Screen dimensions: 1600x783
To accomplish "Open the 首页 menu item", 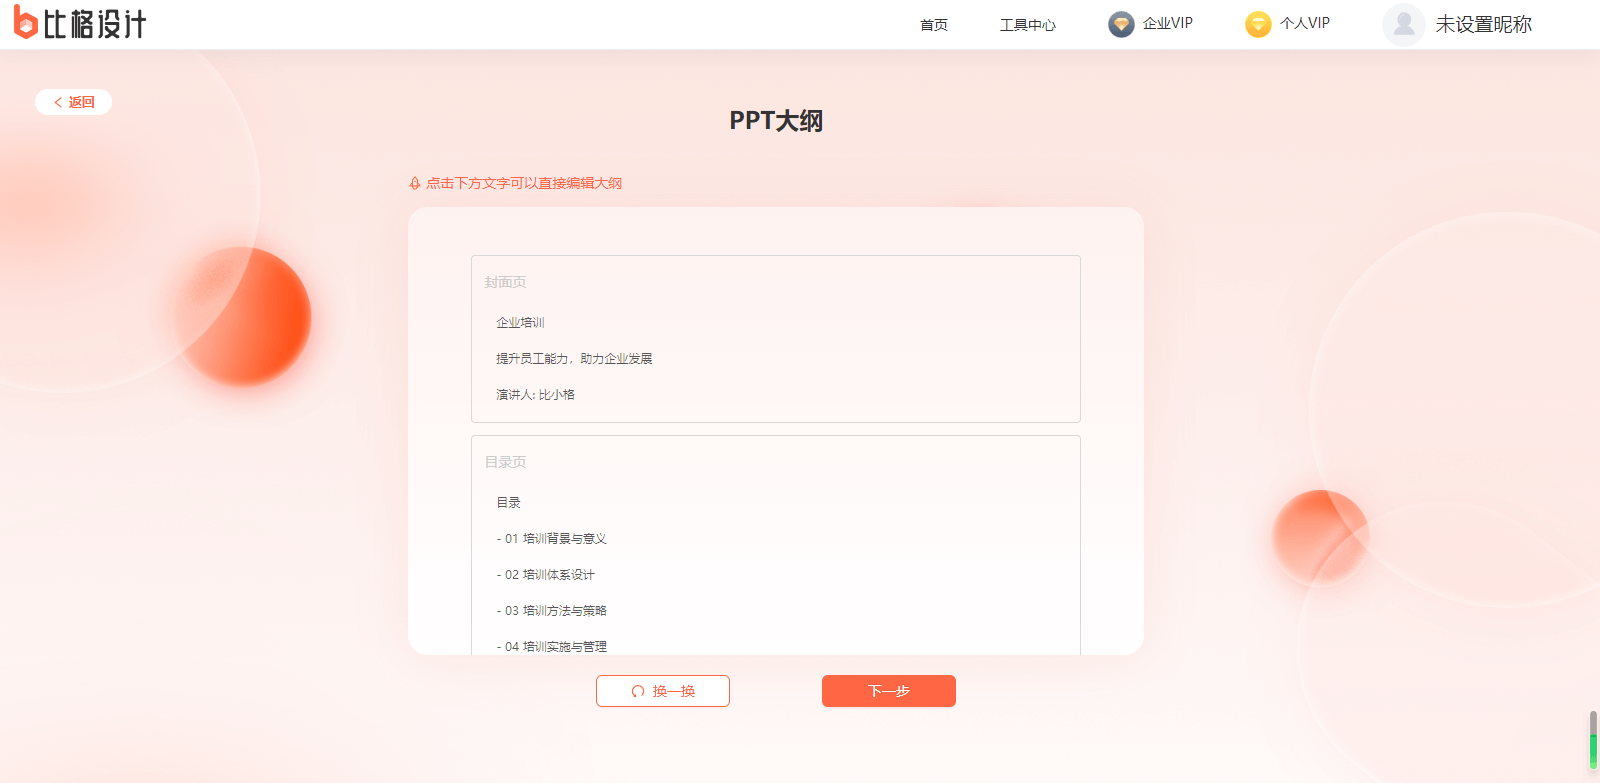I will click(x=933, y=25).
